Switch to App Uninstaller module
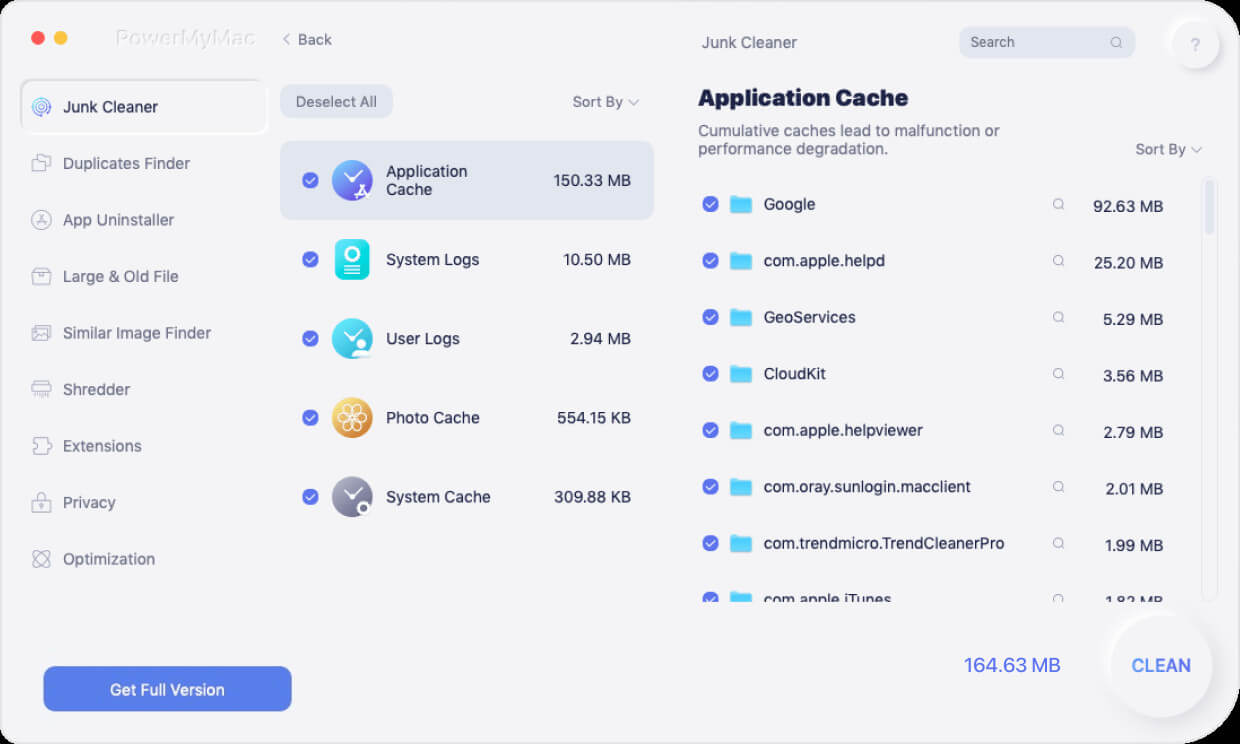The width and height of the screenshot is (1240, 744). 118,220
